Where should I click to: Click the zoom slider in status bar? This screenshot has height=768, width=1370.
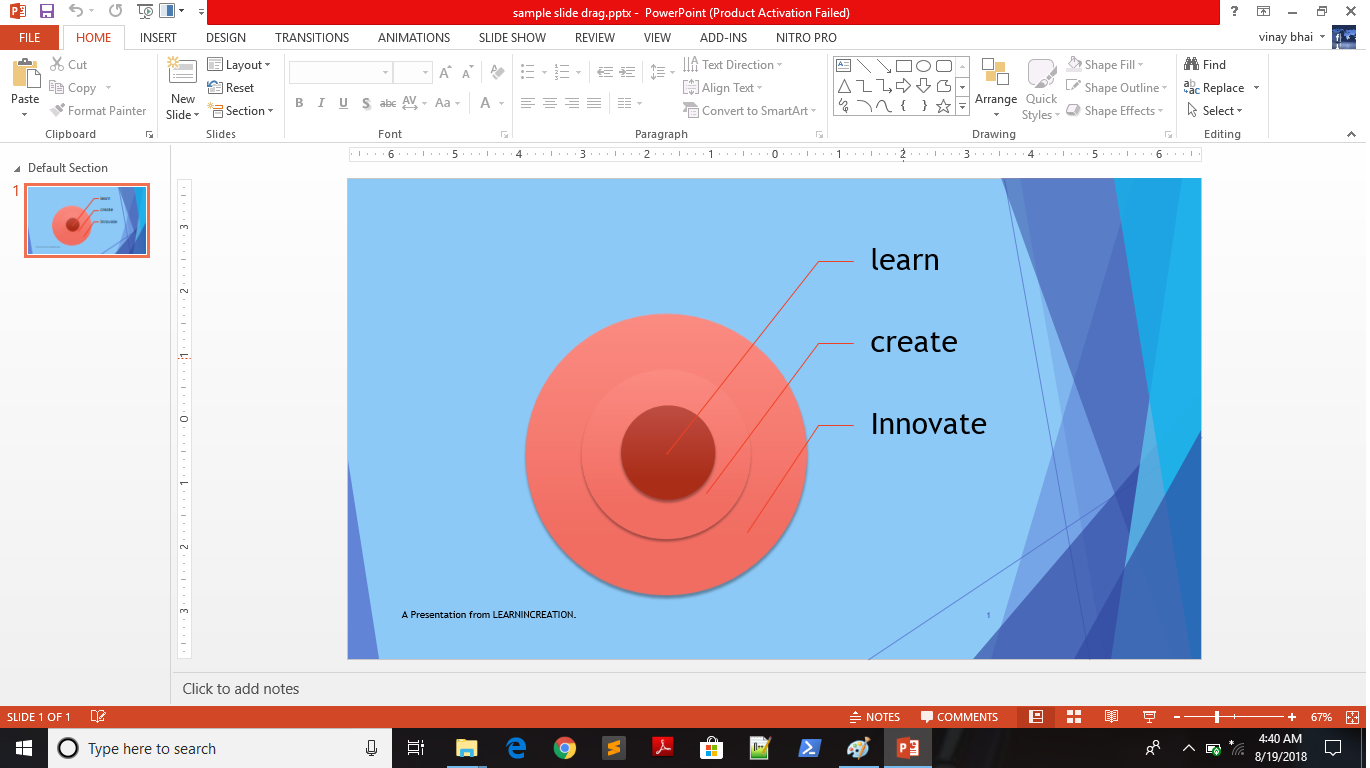pyautogui.click(x=1217, y=717)
